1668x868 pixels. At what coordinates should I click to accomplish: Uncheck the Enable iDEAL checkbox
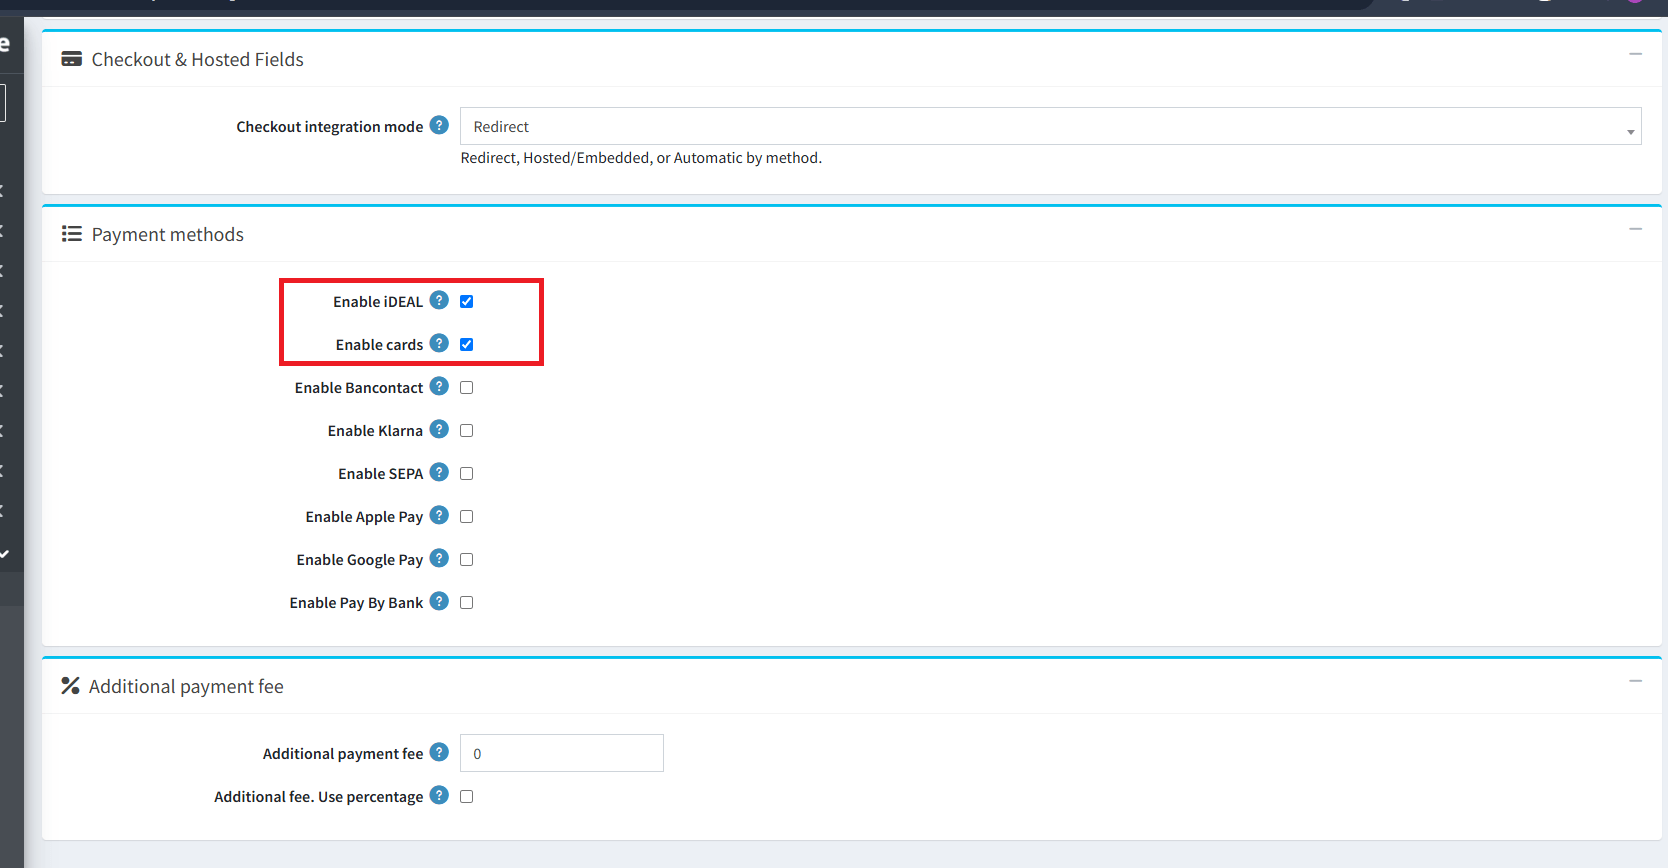point(466,301)
